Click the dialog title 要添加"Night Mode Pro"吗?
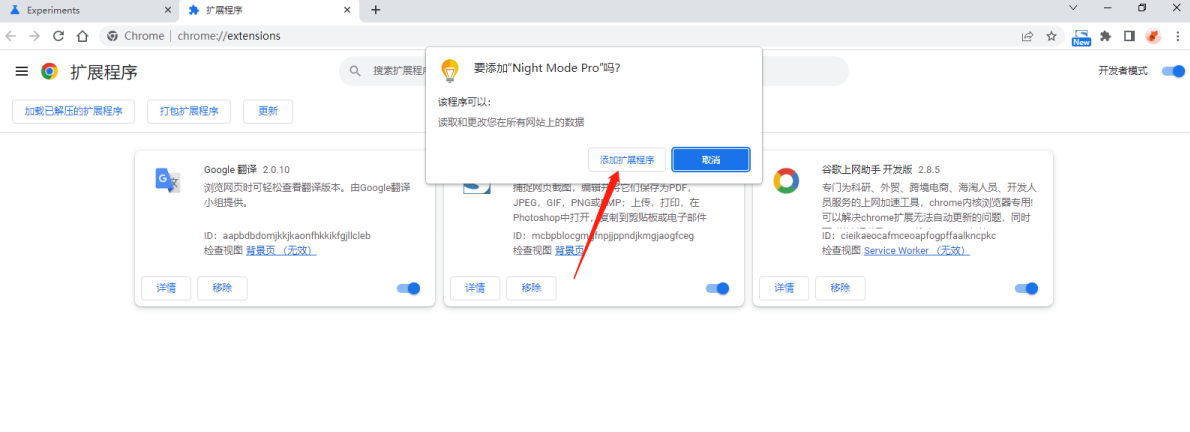The height and width of the screenshot is (432, 1190). coord(547,67)
